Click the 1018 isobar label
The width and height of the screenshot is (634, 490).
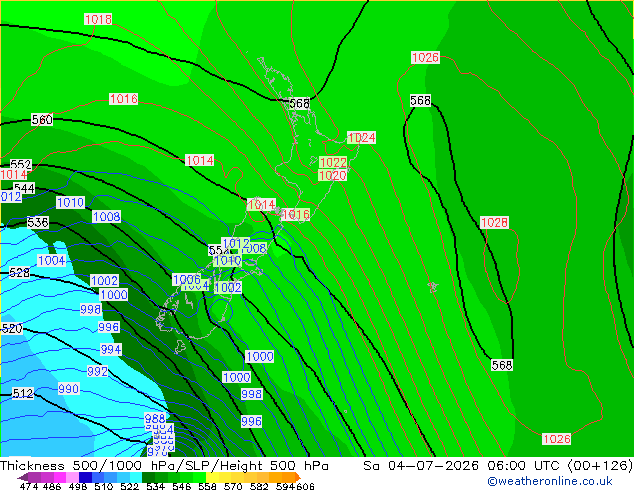coord(98,19)
